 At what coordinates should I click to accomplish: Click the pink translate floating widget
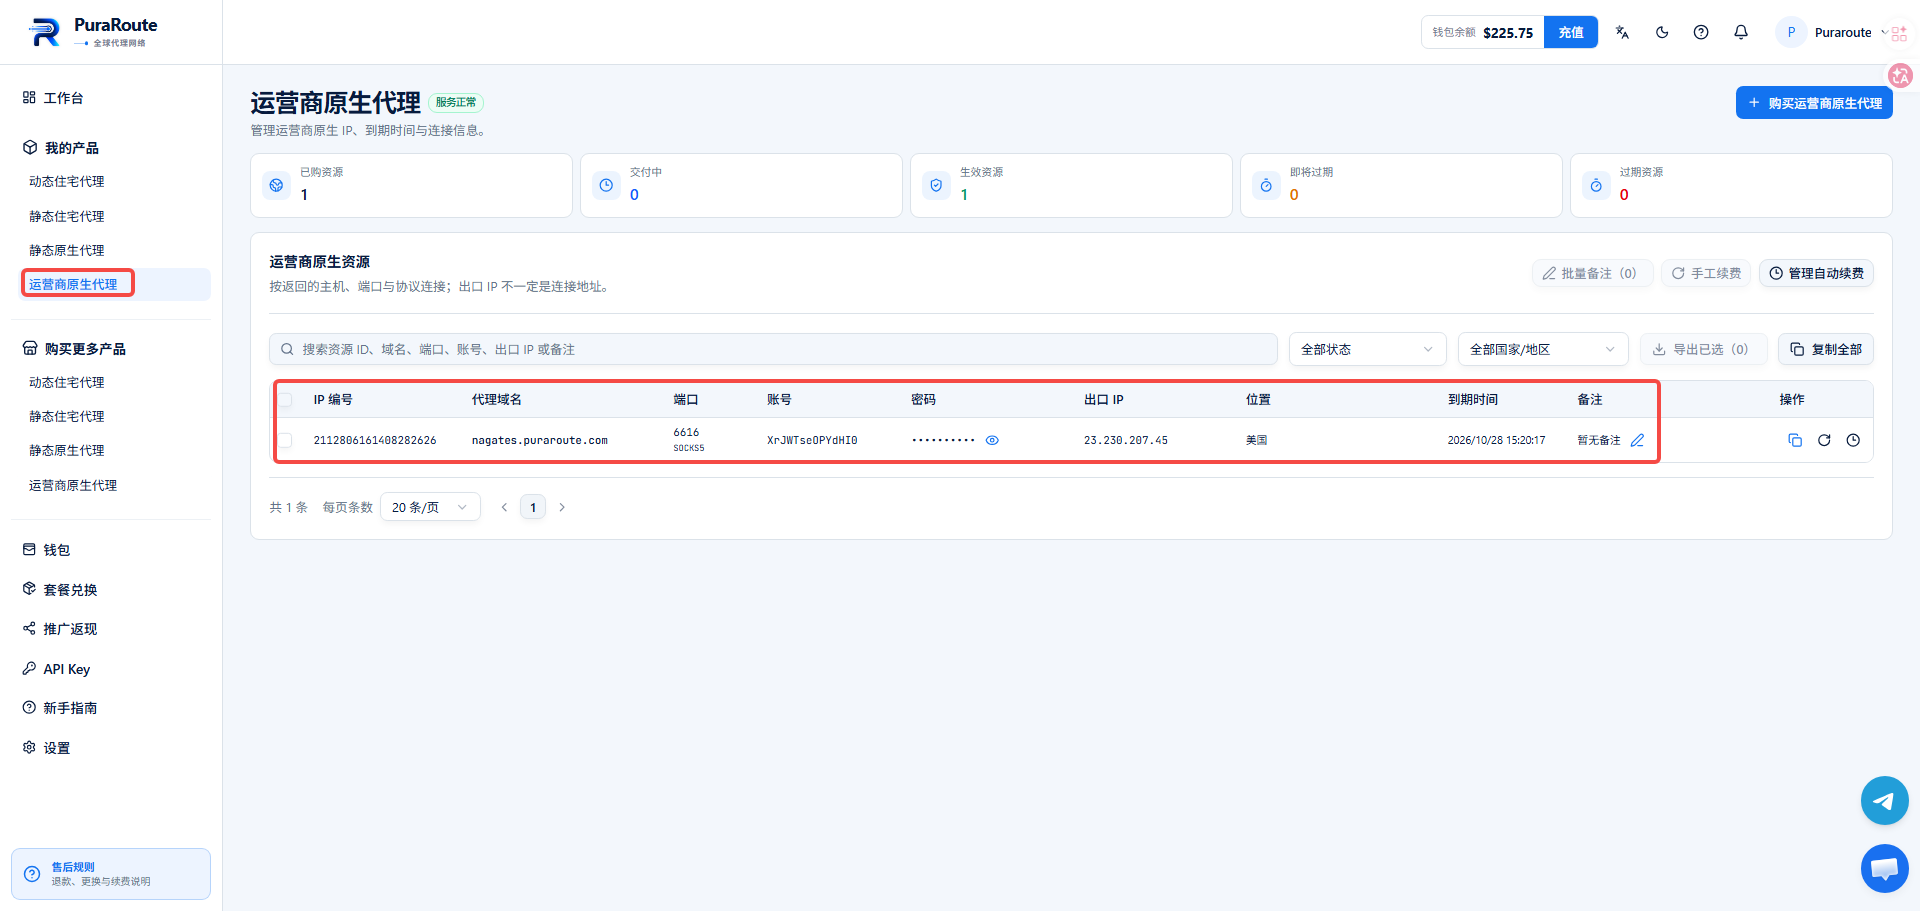point(1900,75)
